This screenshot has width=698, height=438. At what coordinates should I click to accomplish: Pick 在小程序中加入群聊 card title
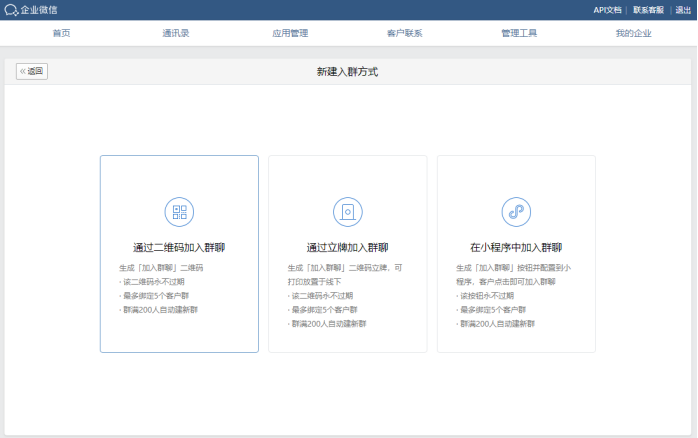click(x=516, y=247)
